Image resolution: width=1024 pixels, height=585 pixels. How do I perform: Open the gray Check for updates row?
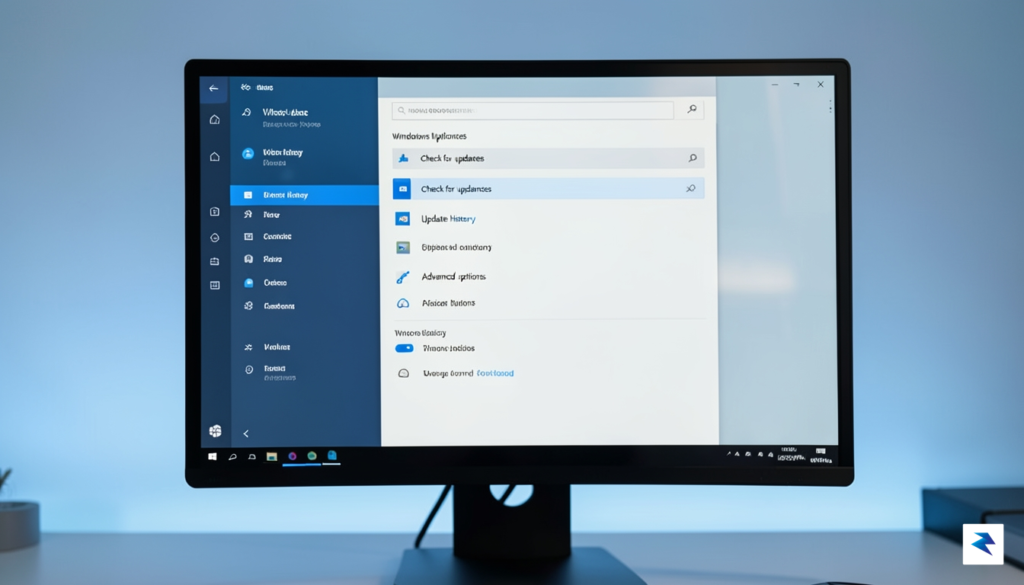[x=548, y=158]
